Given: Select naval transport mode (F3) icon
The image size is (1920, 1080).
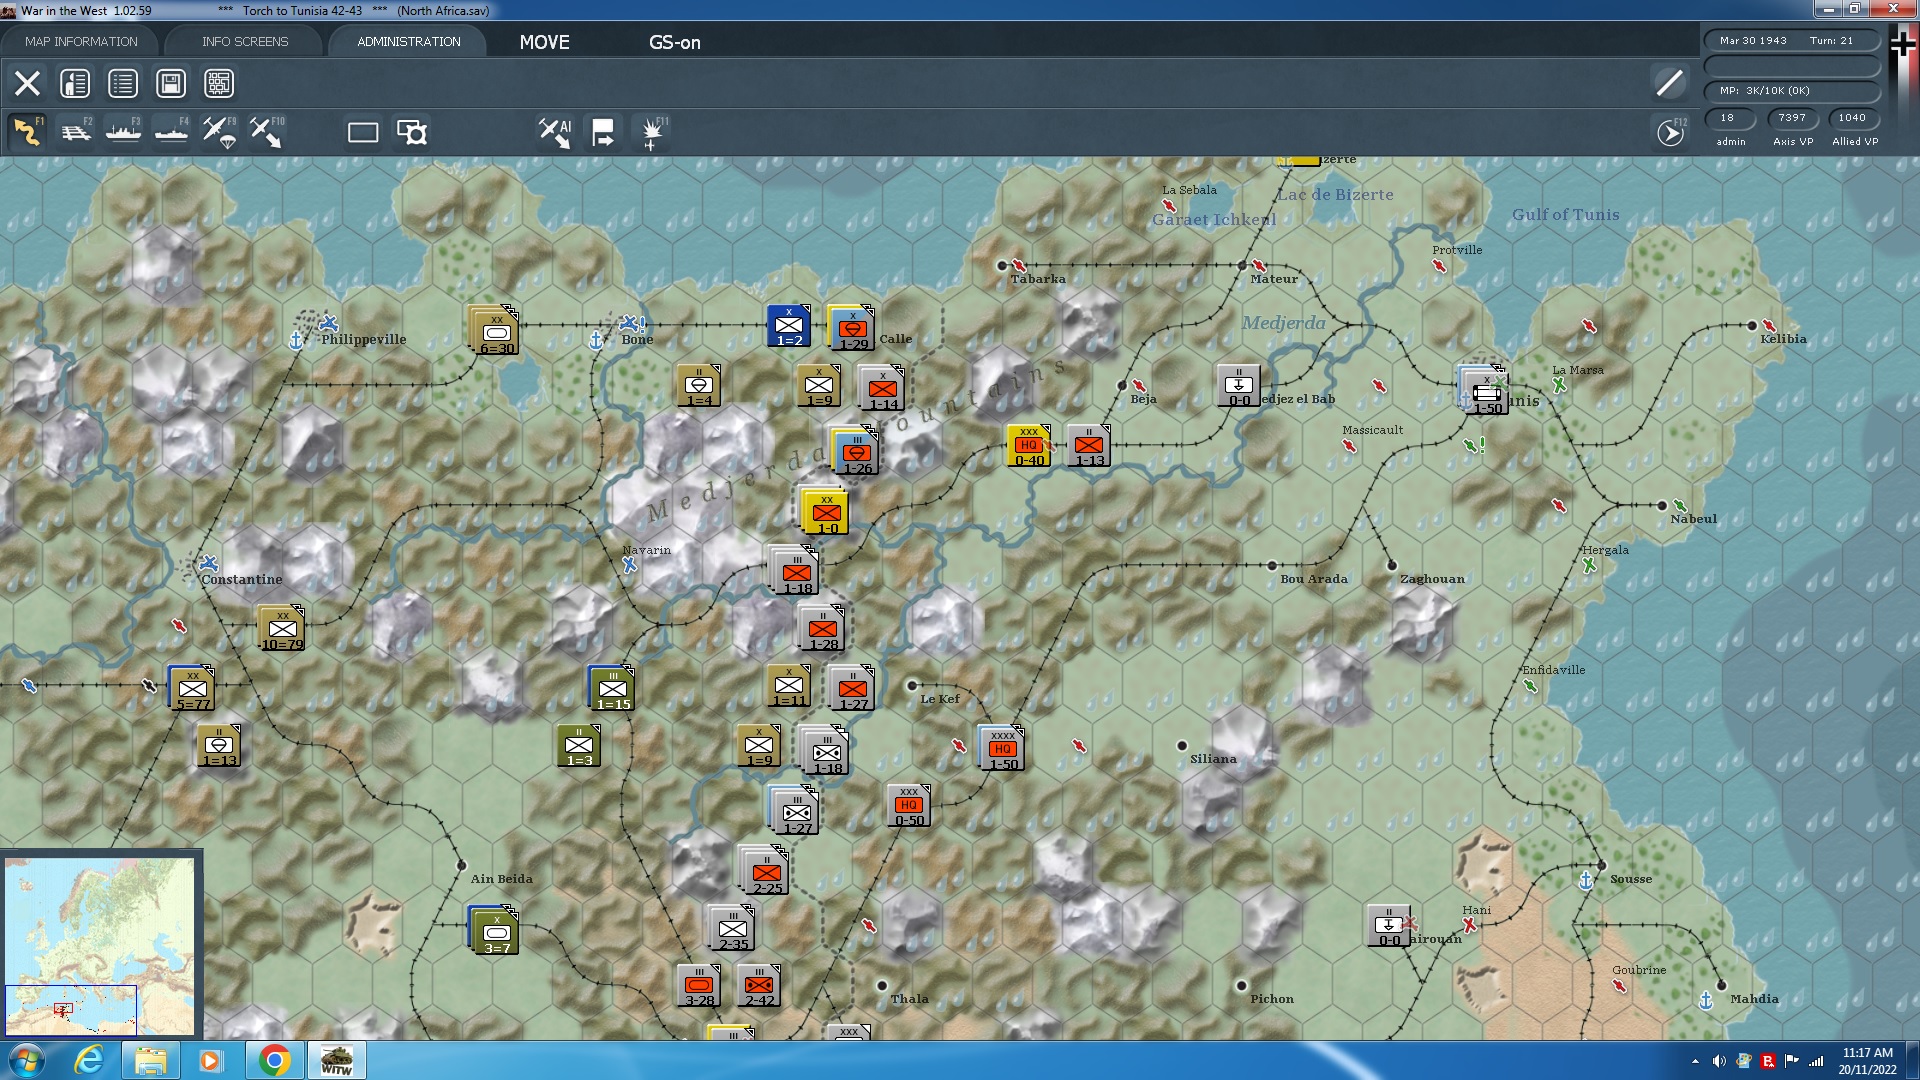Looking at the screenshot, I should click(123, 132).
